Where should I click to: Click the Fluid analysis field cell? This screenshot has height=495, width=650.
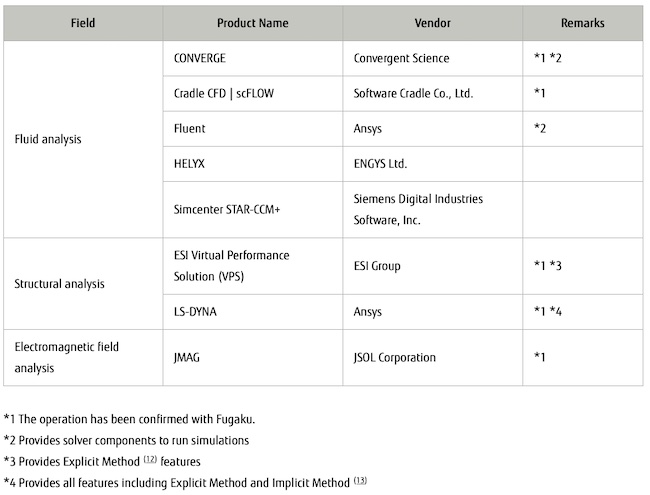click(48, 140)
